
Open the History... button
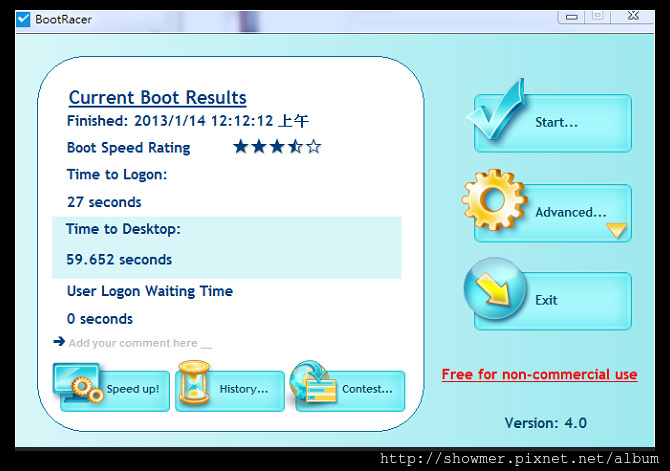tap(230, 391)
